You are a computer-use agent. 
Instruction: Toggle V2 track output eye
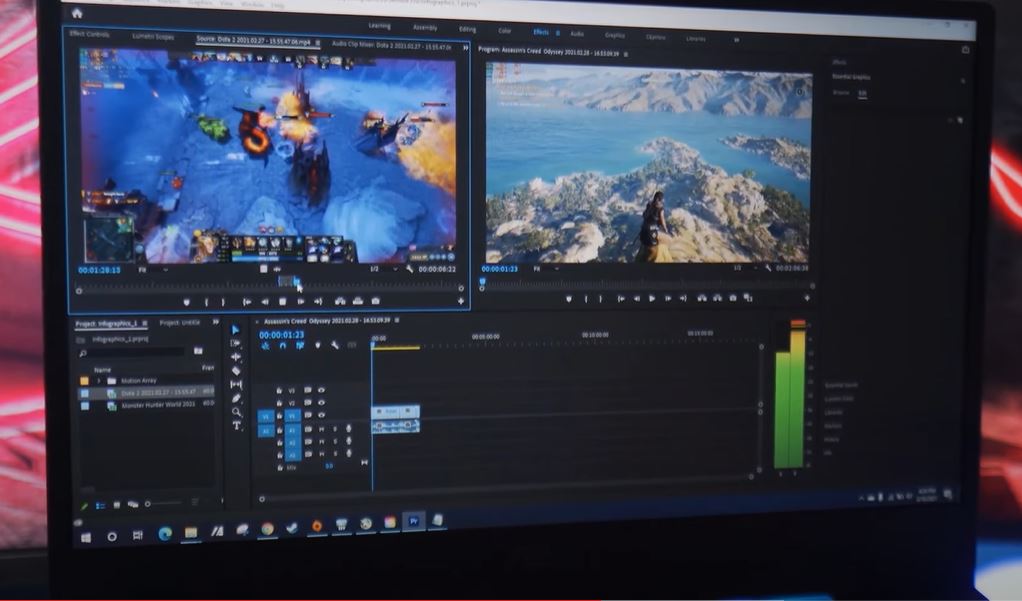321,403
